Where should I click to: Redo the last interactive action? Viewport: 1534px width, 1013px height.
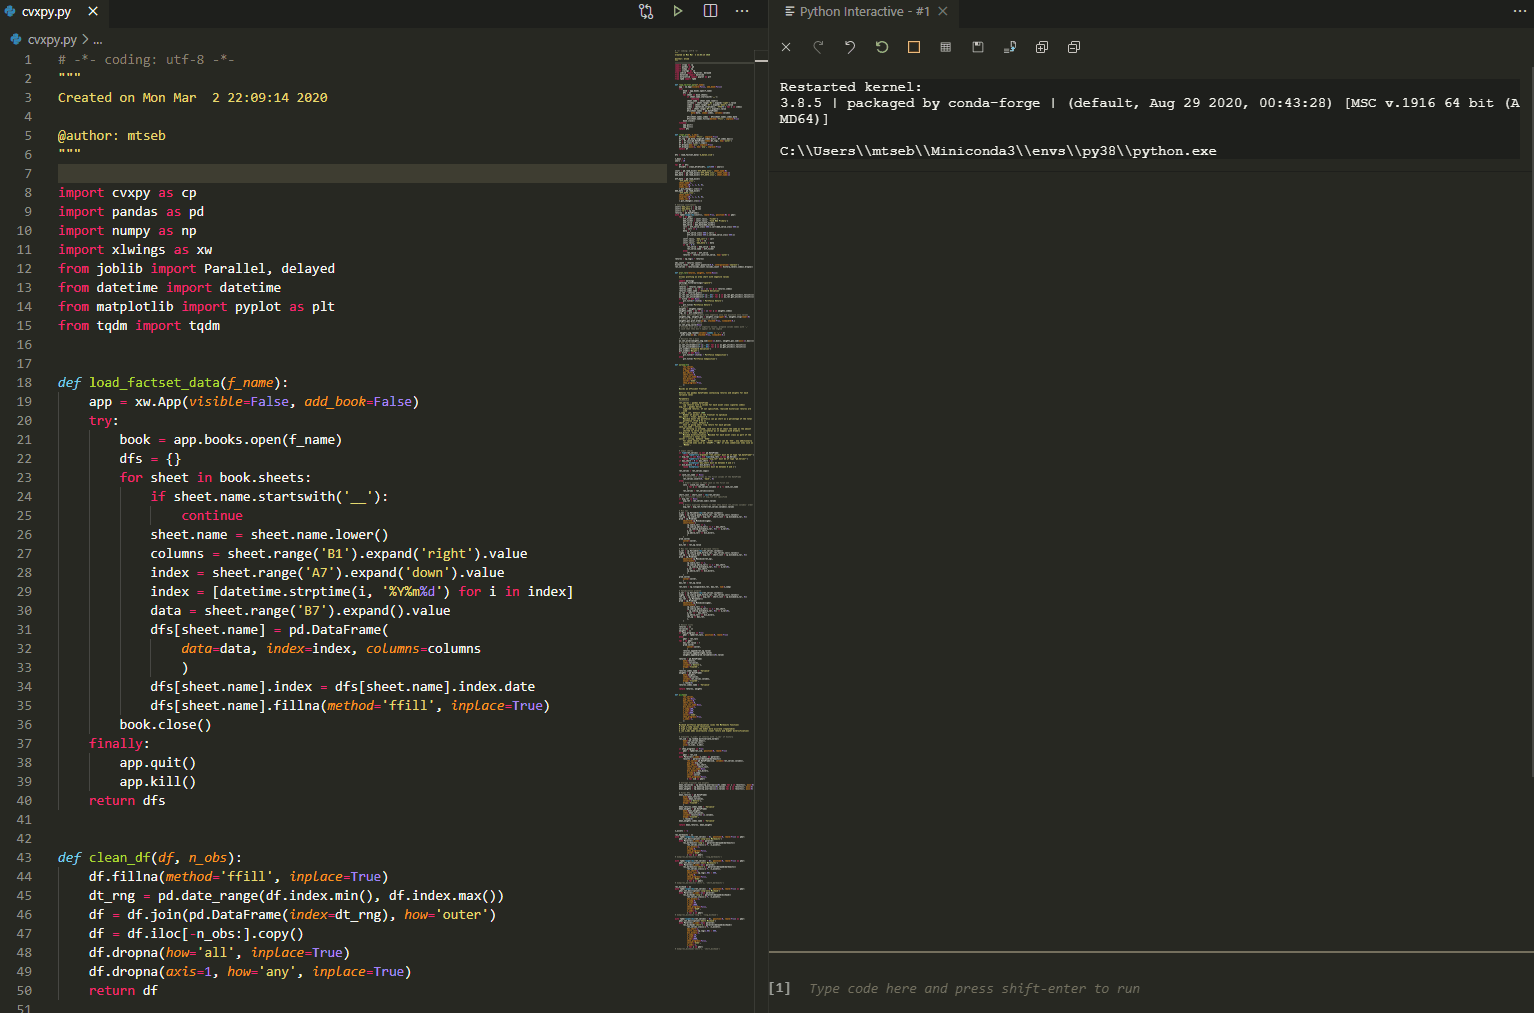pyautogui.click(x=819, y=46)
